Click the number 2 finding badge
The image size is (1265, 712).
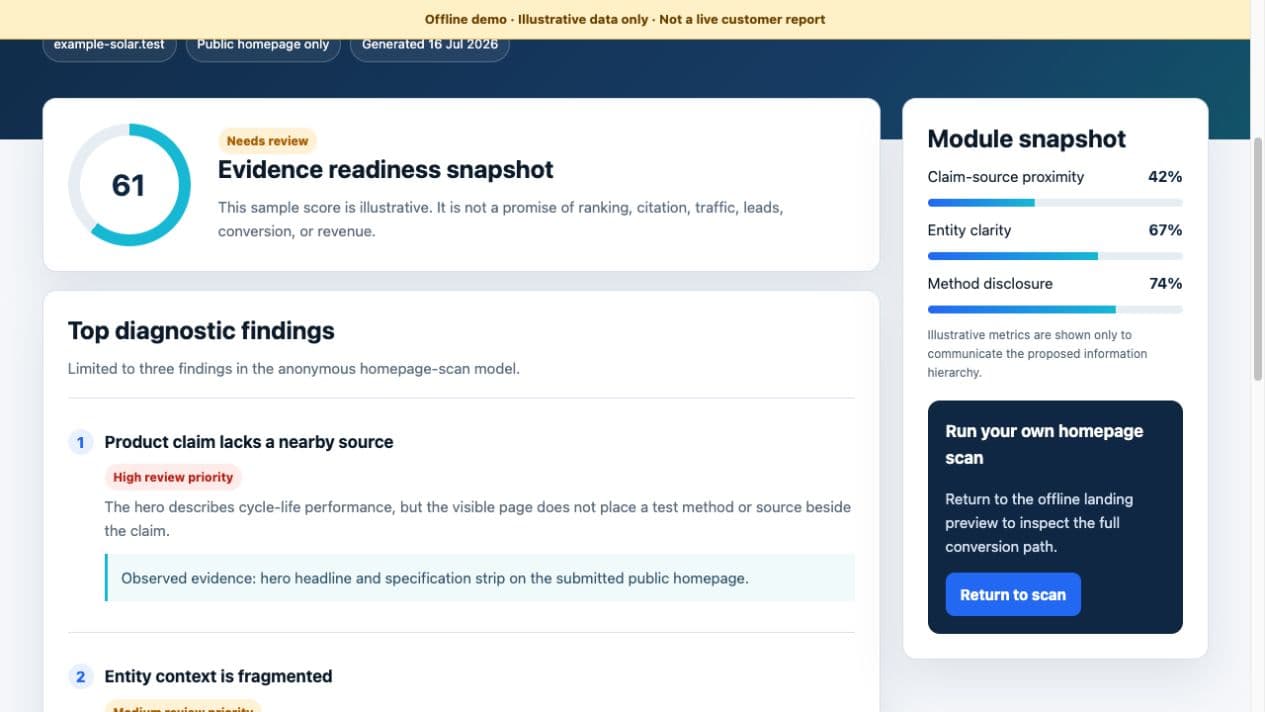click(81, 677)
